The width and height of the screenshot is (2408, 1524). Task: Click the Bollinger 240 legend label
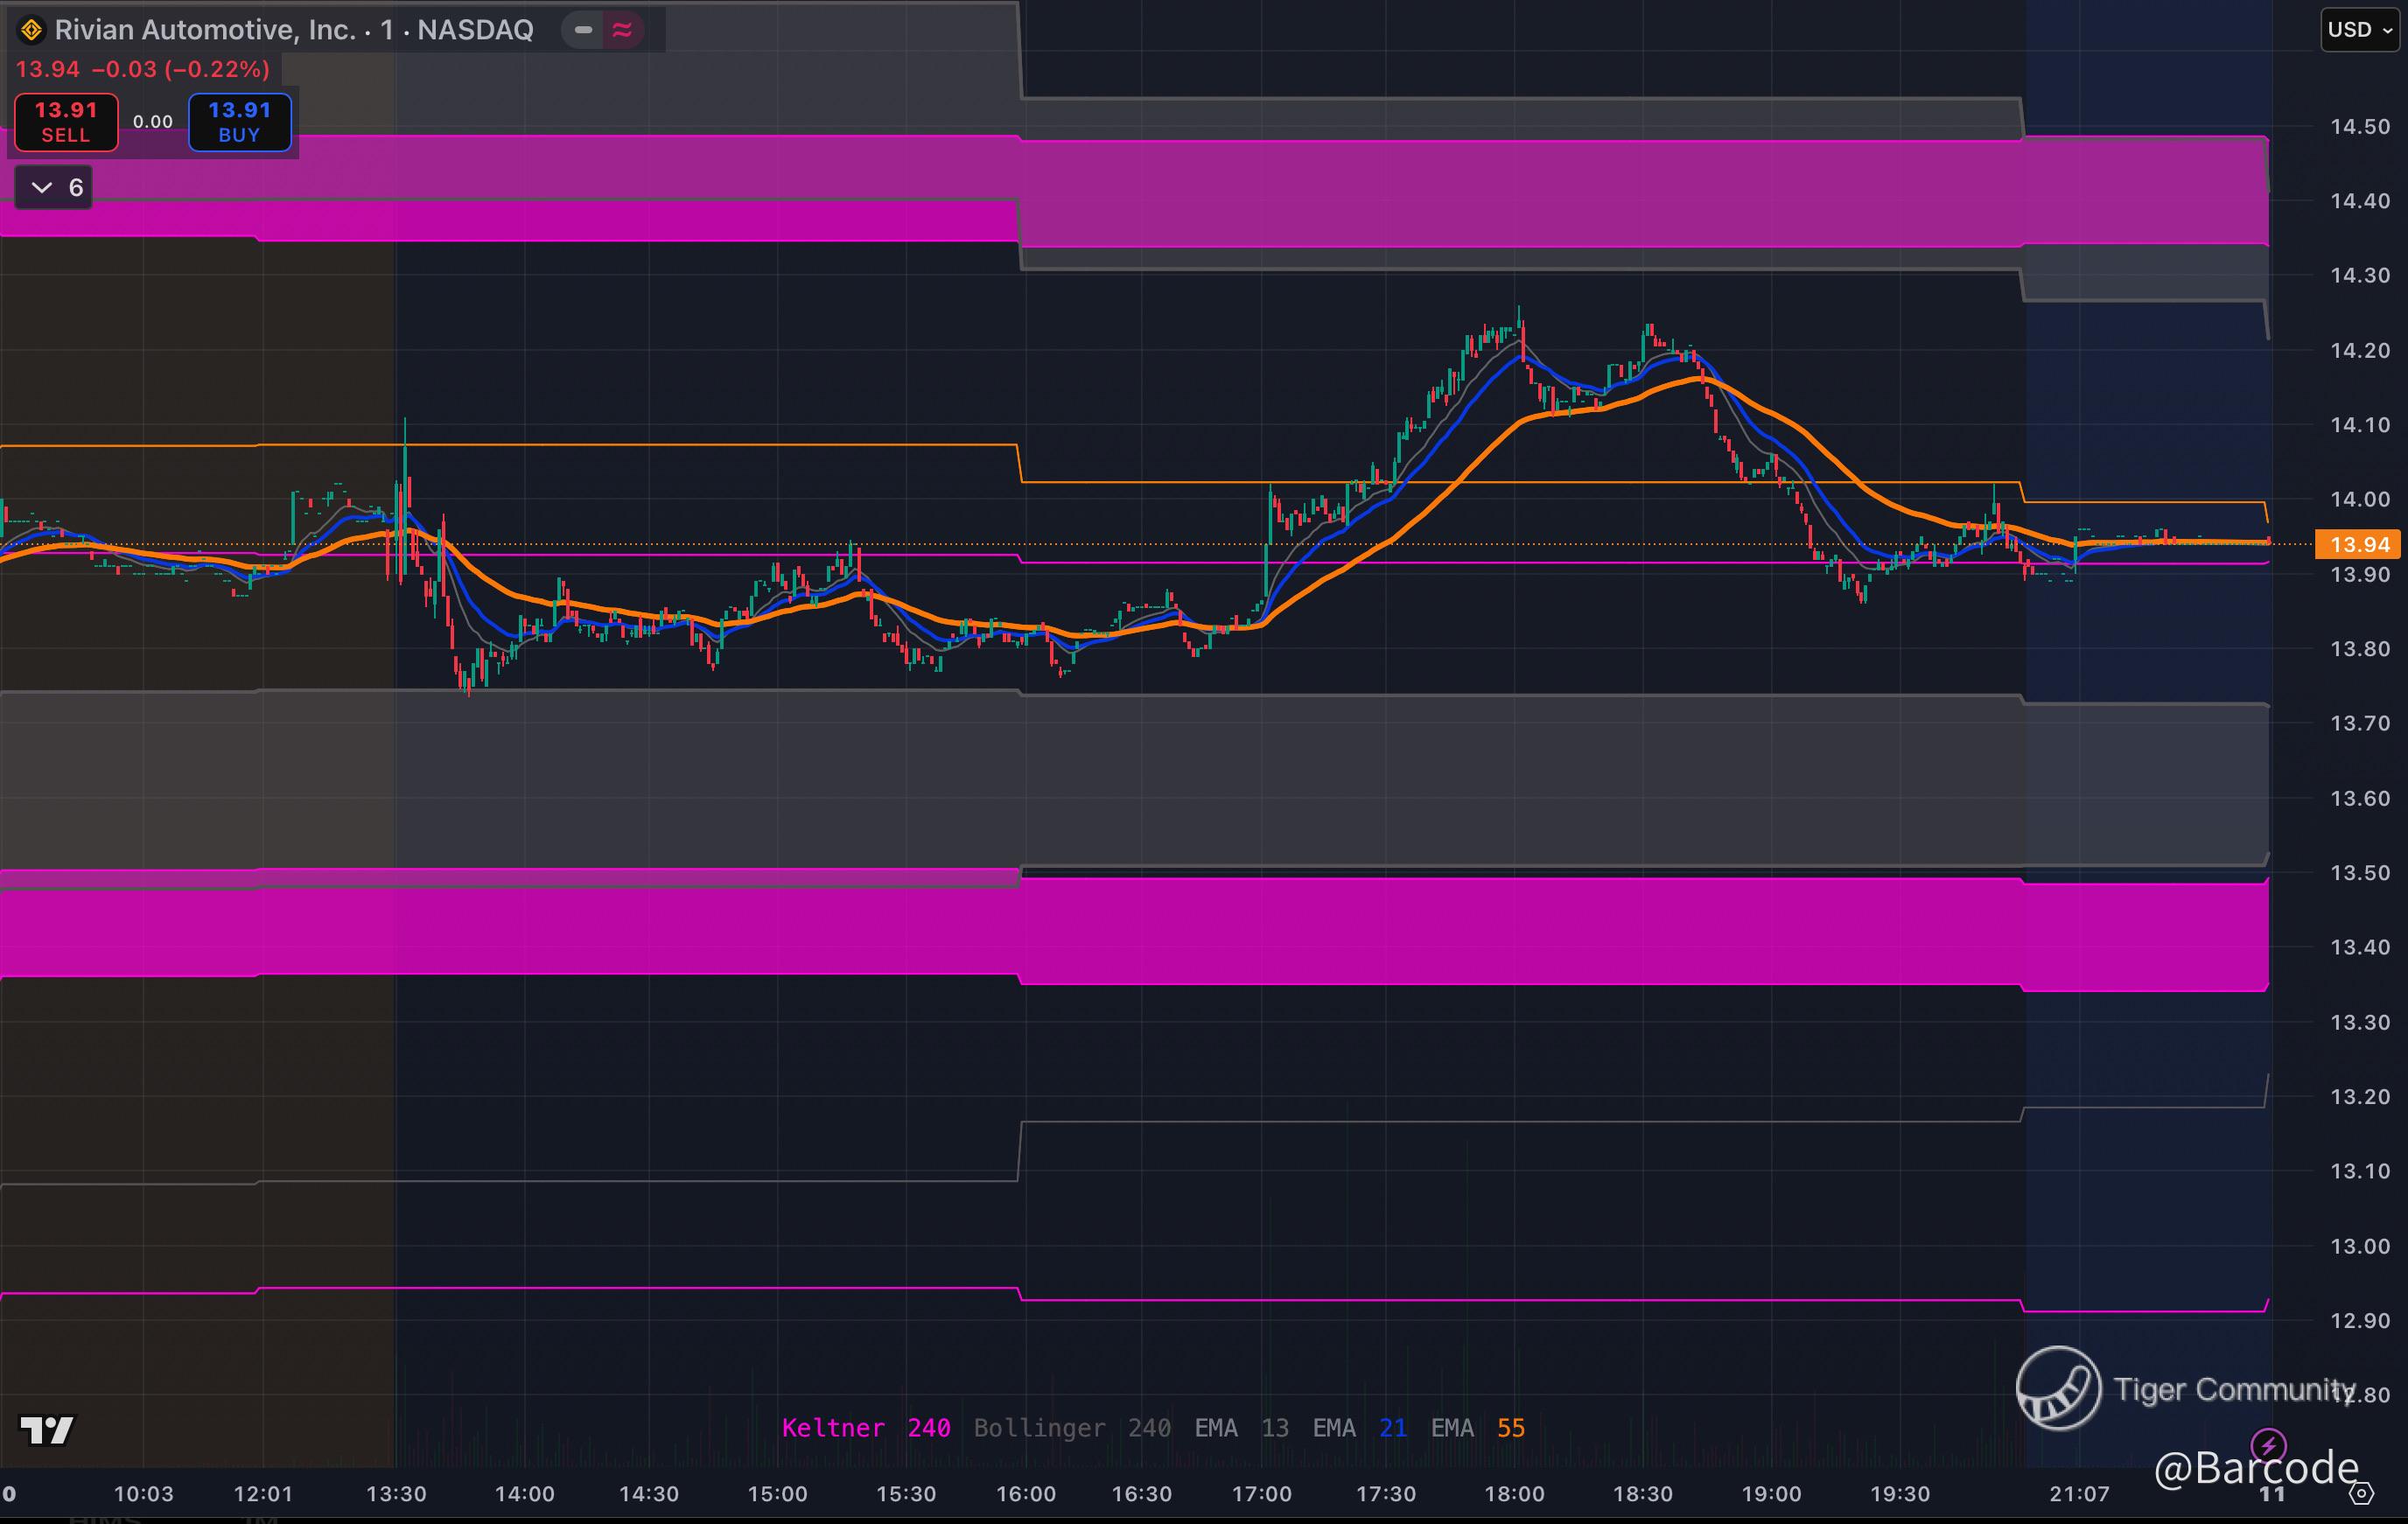(1071, 1428)
